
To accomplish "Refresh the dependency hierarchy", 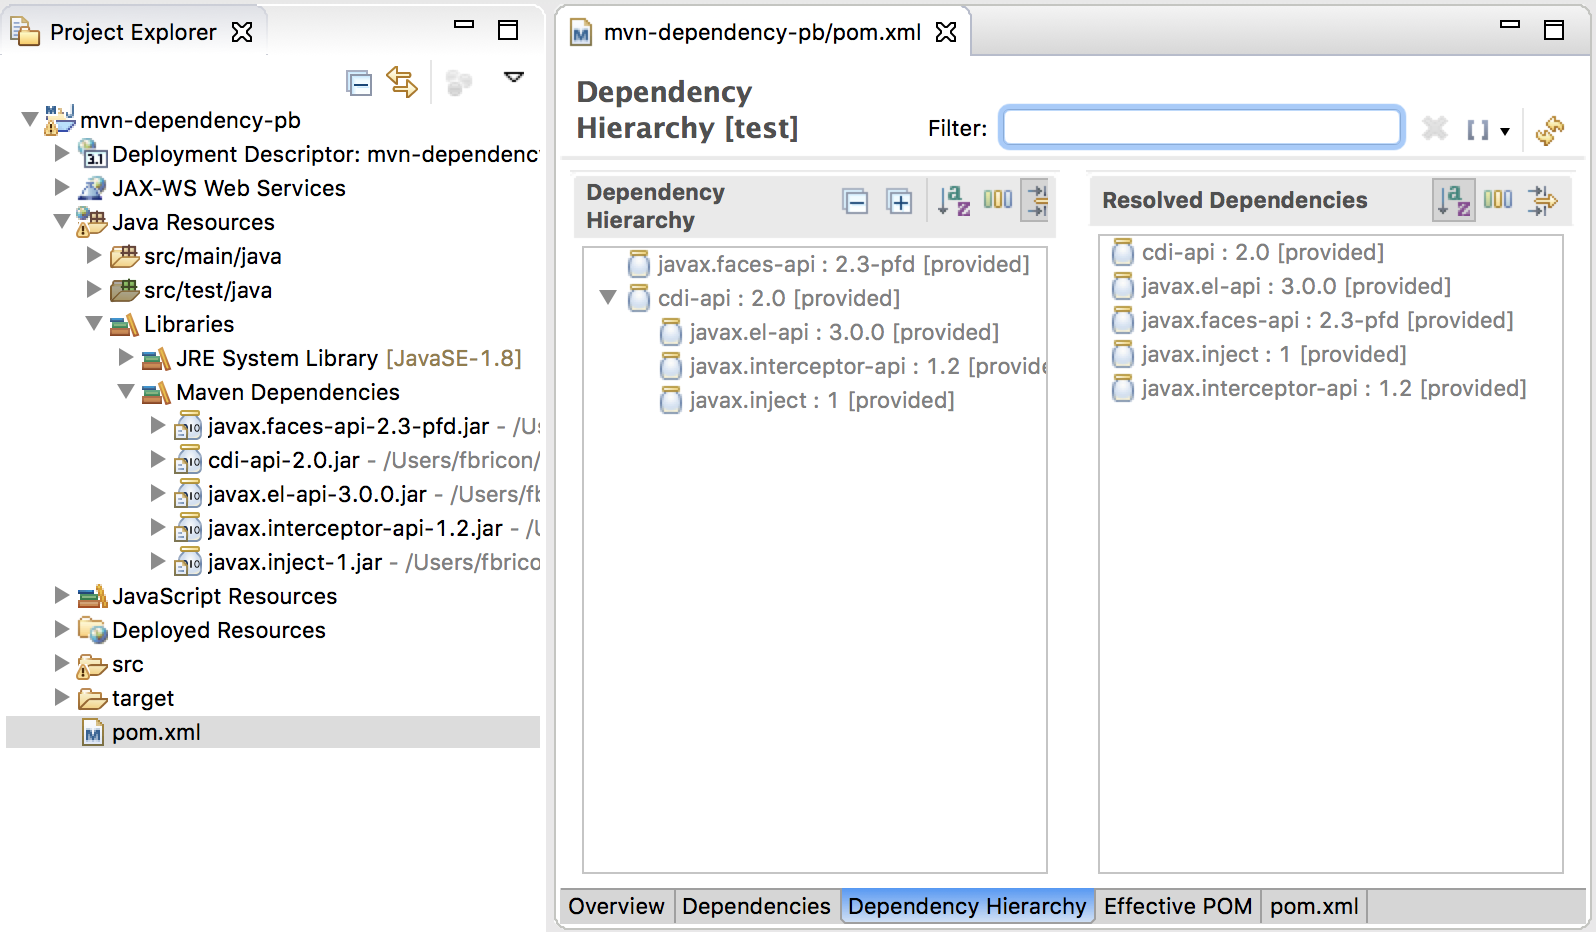I will 1549,130.
